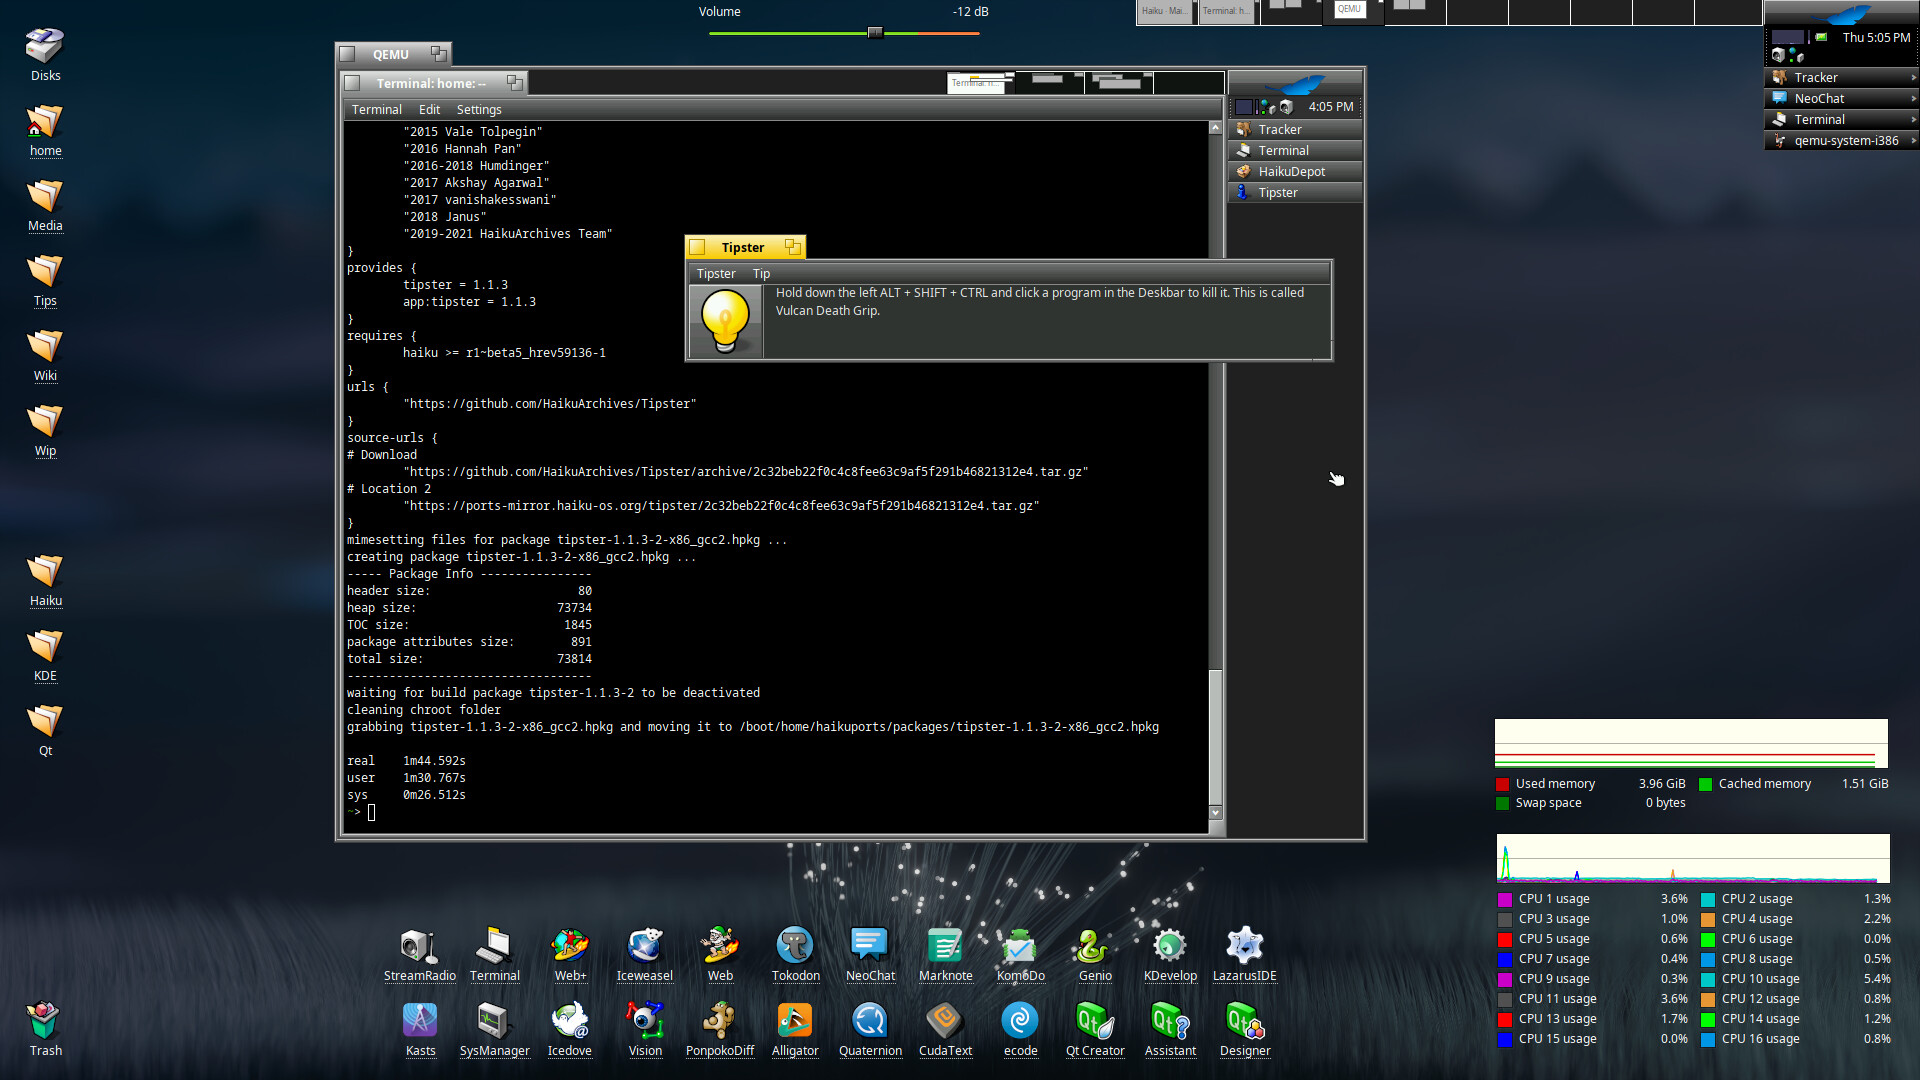Expand the NeoChat Deskbar entry
1920x1080 pixels.
[x=1913, y=98]
